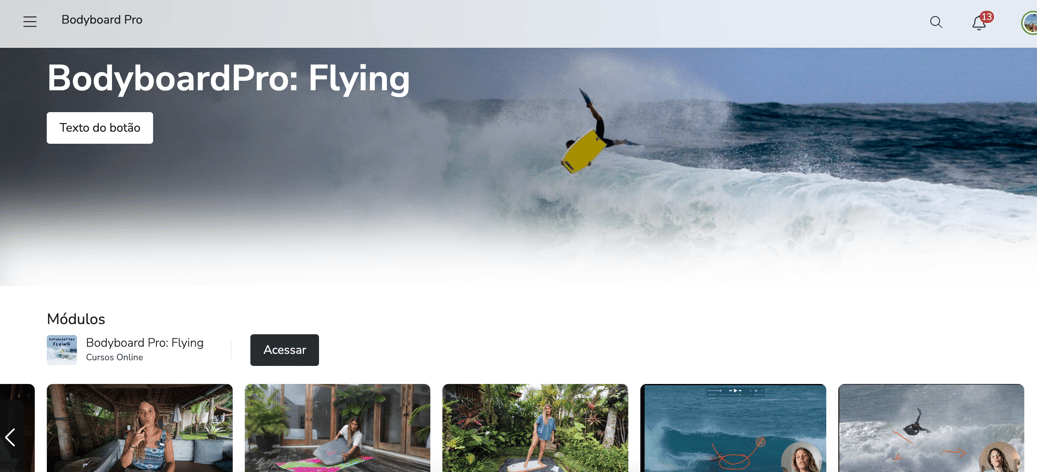Click the Bodyboard Pro header title
1037x472 pixels.
click(x=102, y=20)
